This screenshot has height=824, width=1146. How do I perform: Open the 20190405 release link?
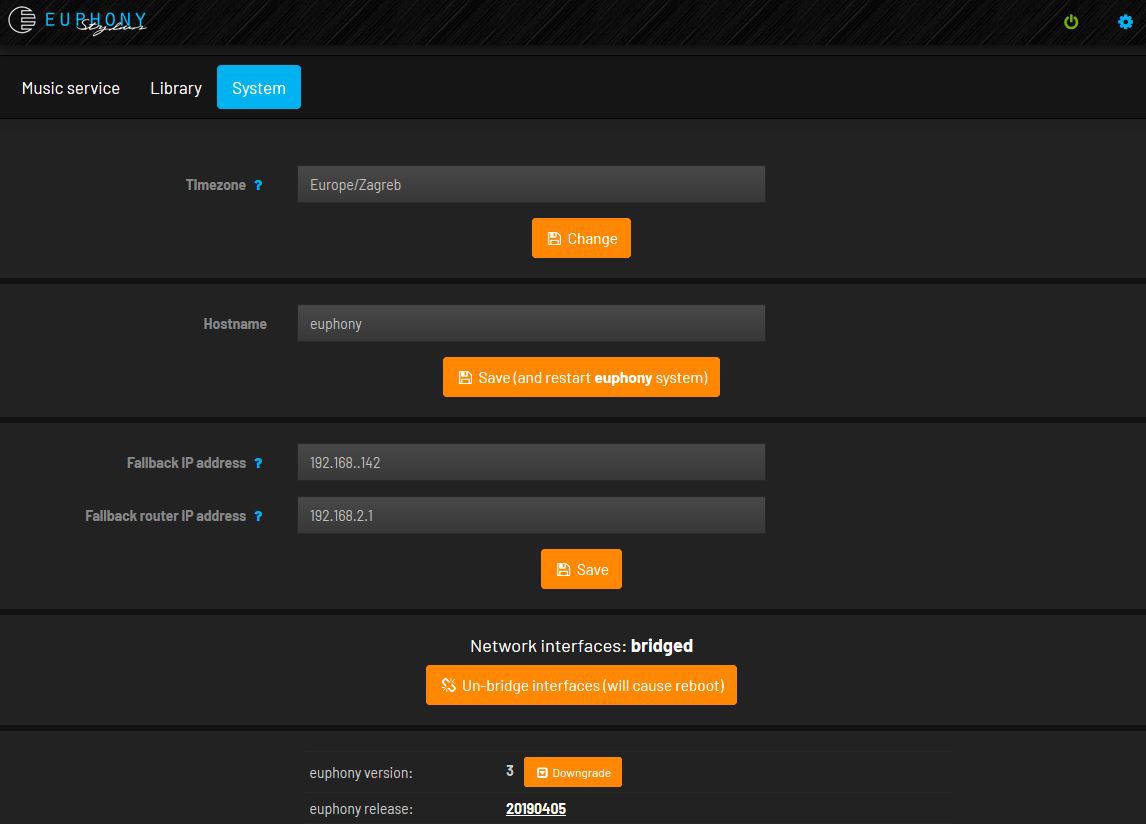point(536,808)
